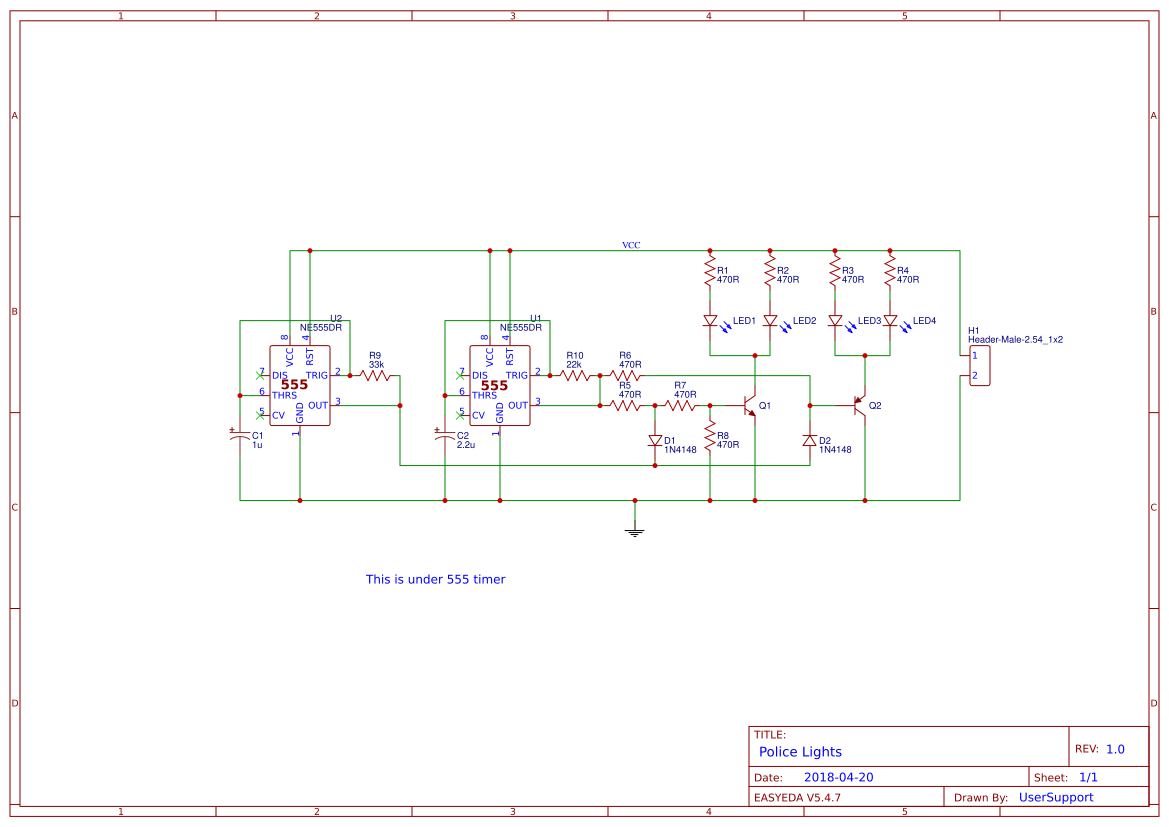The image size is (1169, 827).
Task: Click header H1 pin 2
Action: click(x=974, y=376)
